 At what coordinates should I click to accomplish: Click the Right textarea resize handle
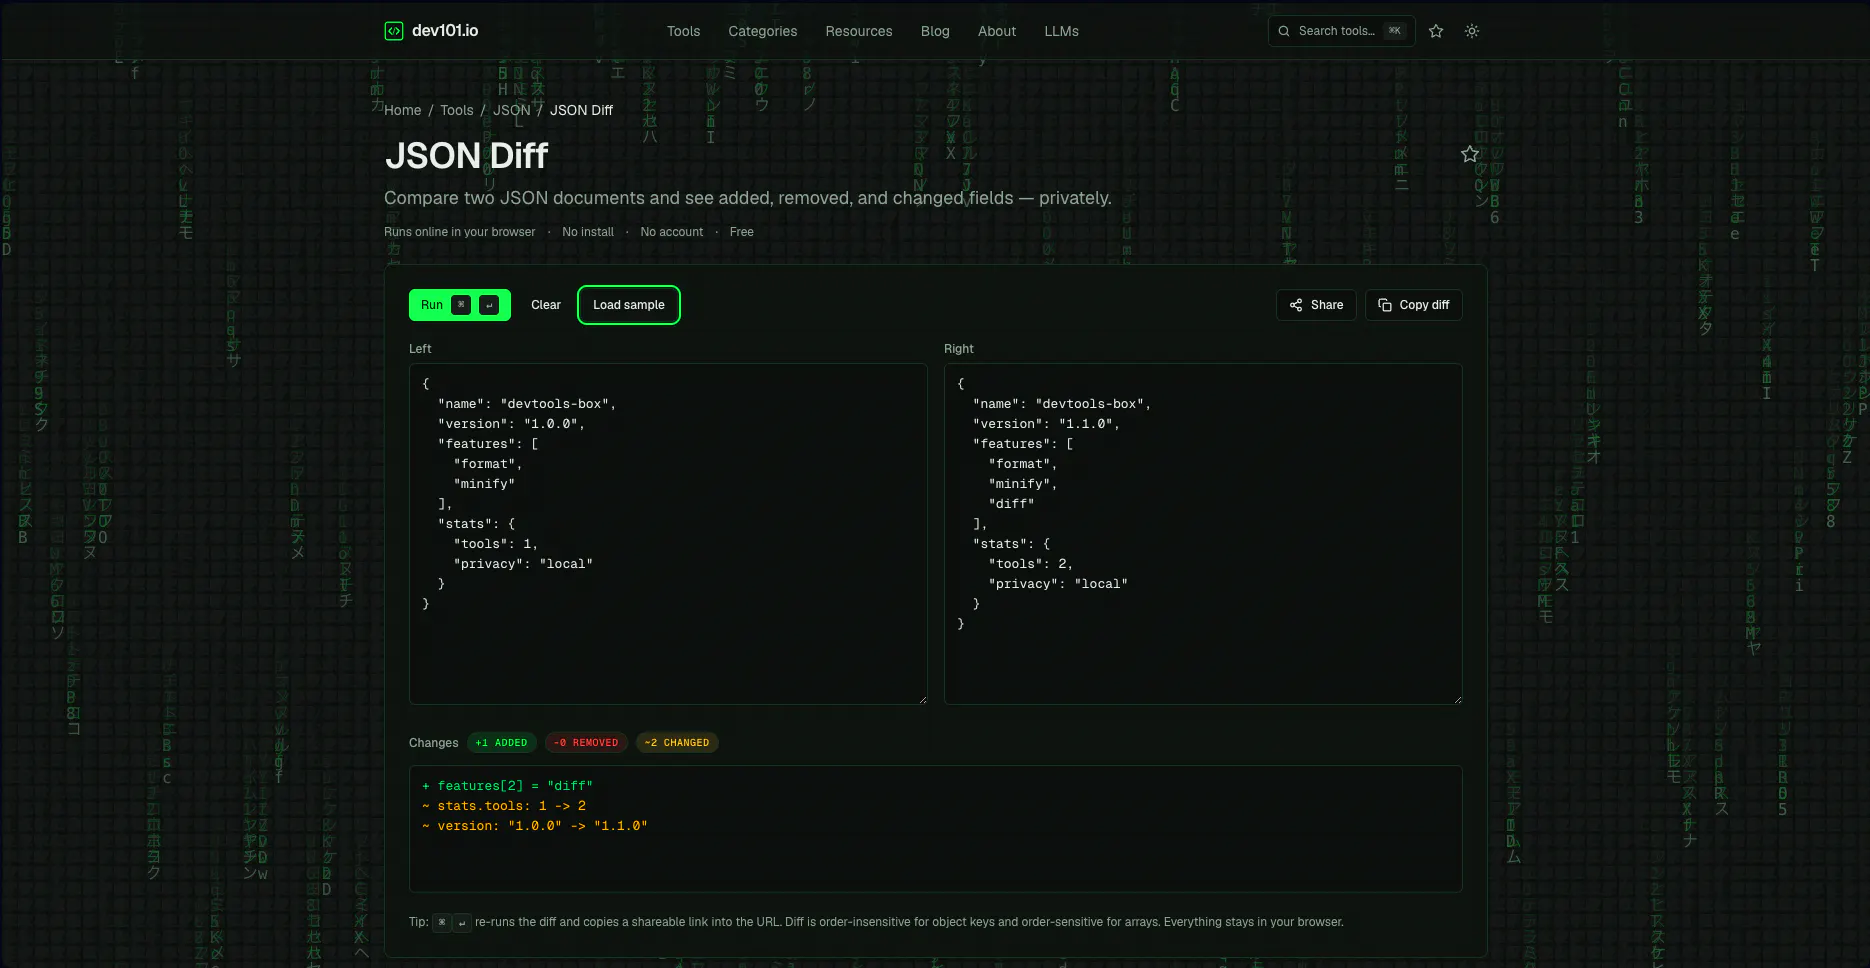(x=1457, y=699)
